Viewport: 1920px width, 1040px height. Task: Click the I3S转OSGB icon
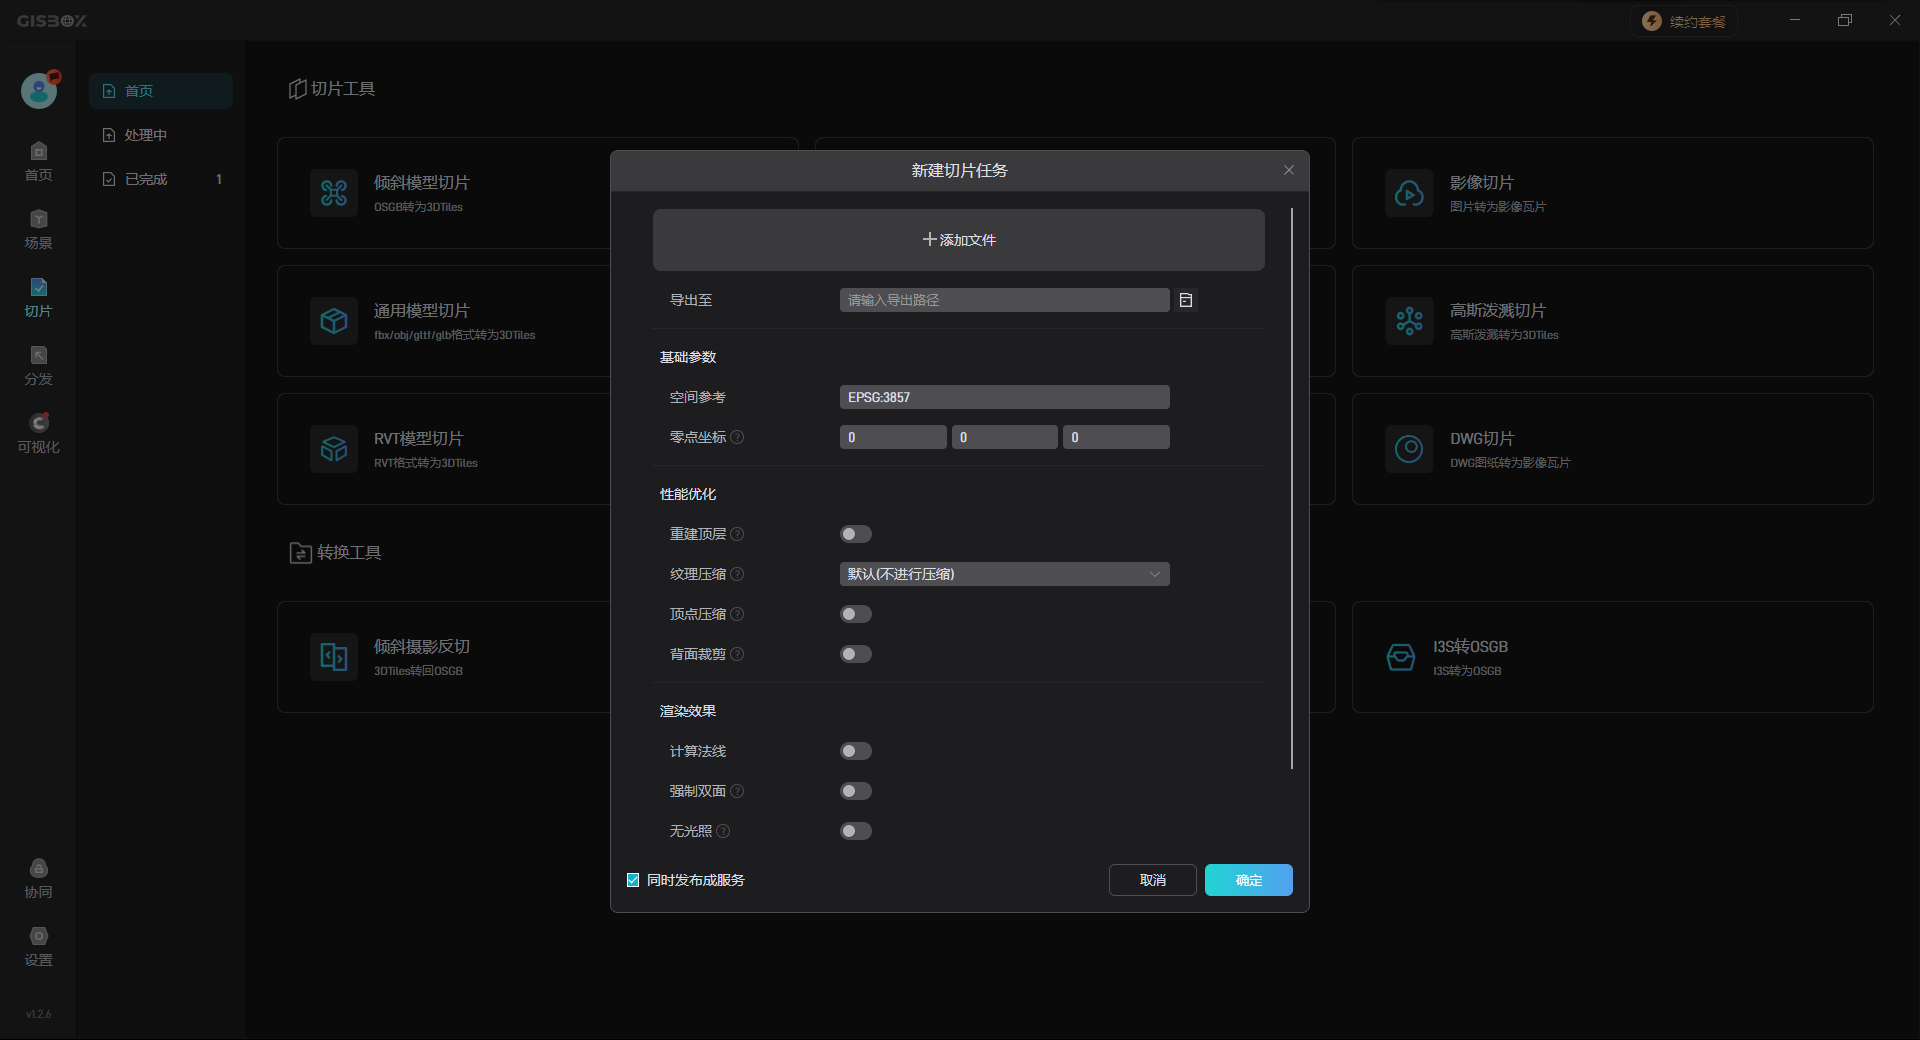click(1401, 657)
